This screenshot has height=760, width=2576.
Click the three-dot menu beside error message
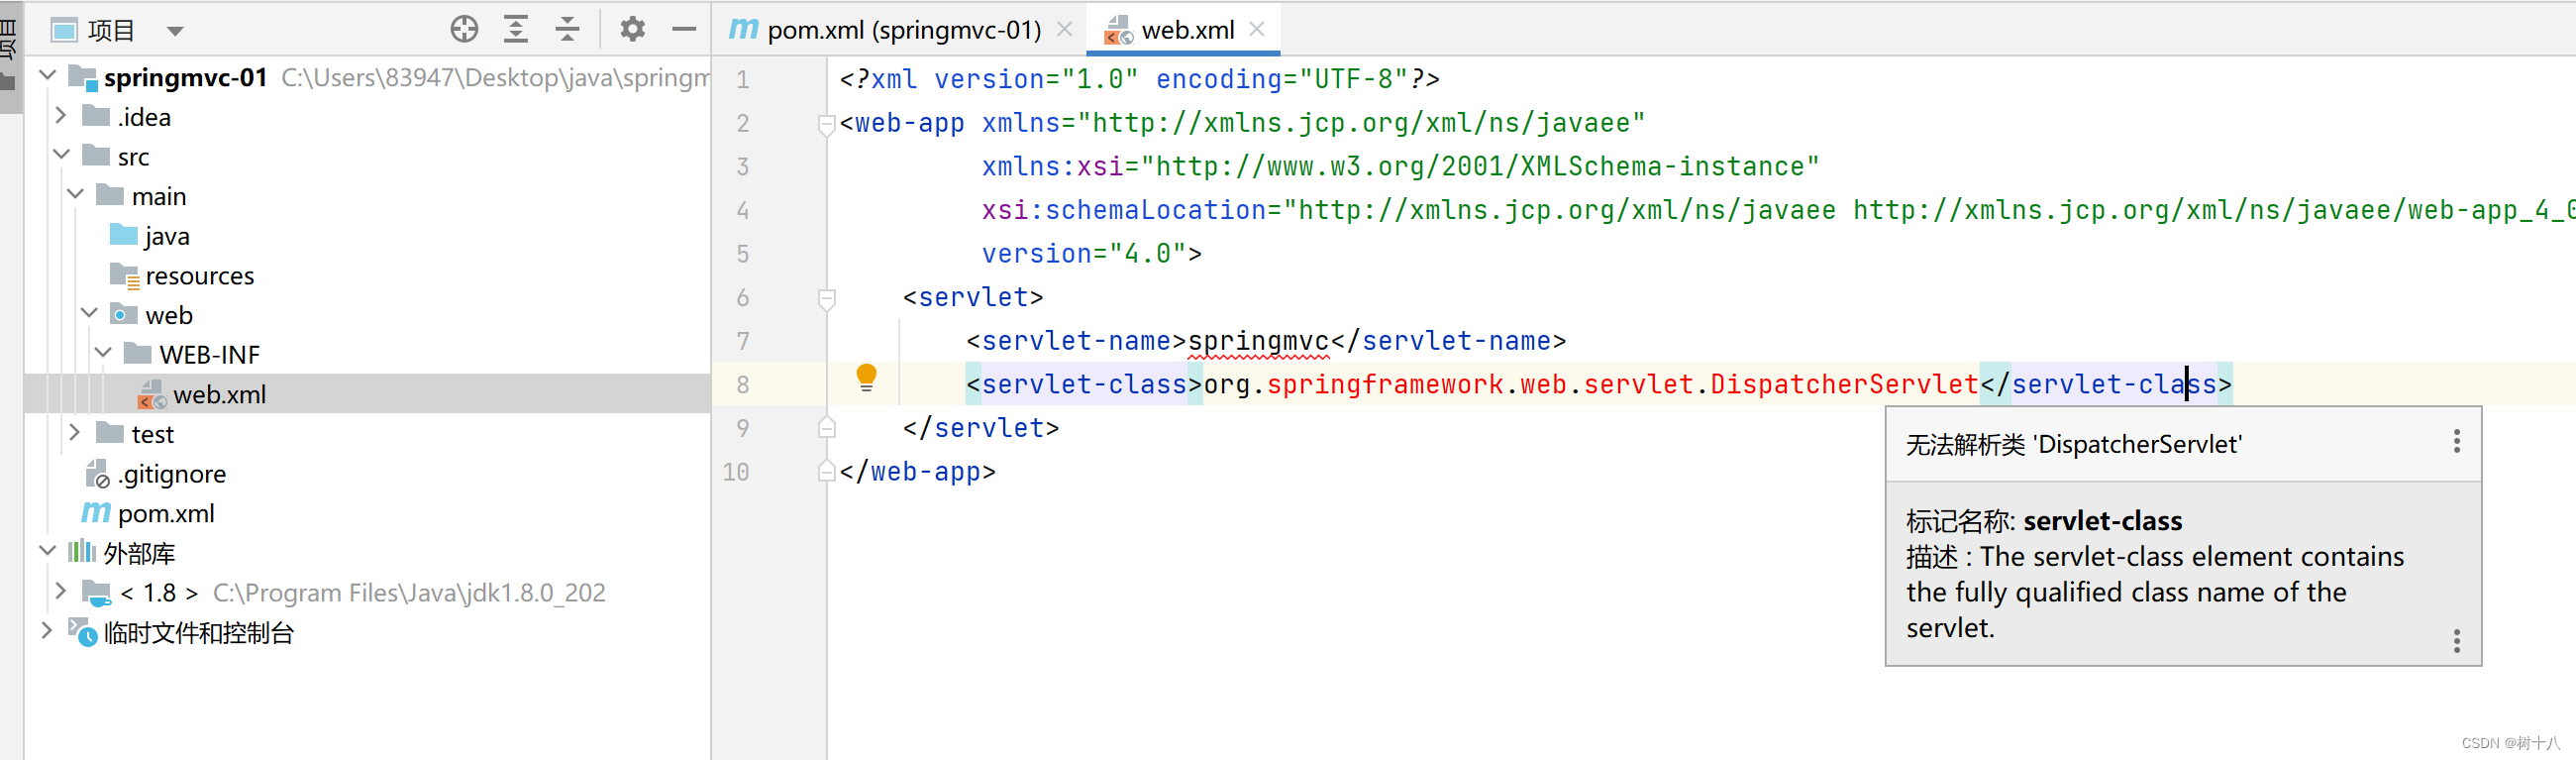click(x=2456, y=442)
